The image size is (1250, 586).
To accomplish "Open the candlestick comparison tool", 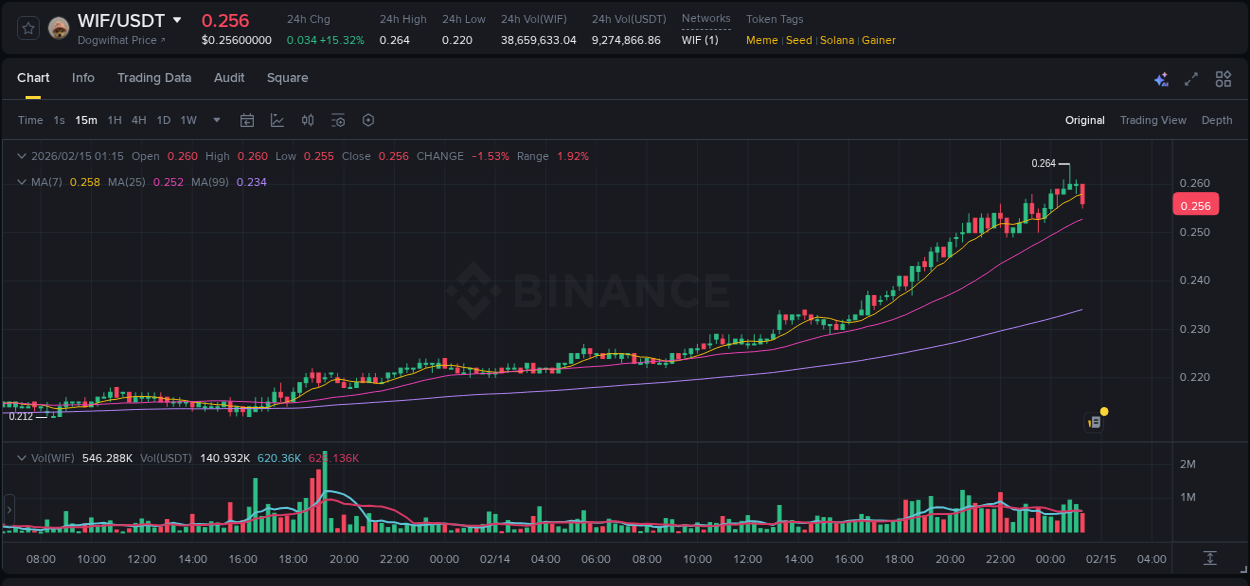I will [307, 120].
